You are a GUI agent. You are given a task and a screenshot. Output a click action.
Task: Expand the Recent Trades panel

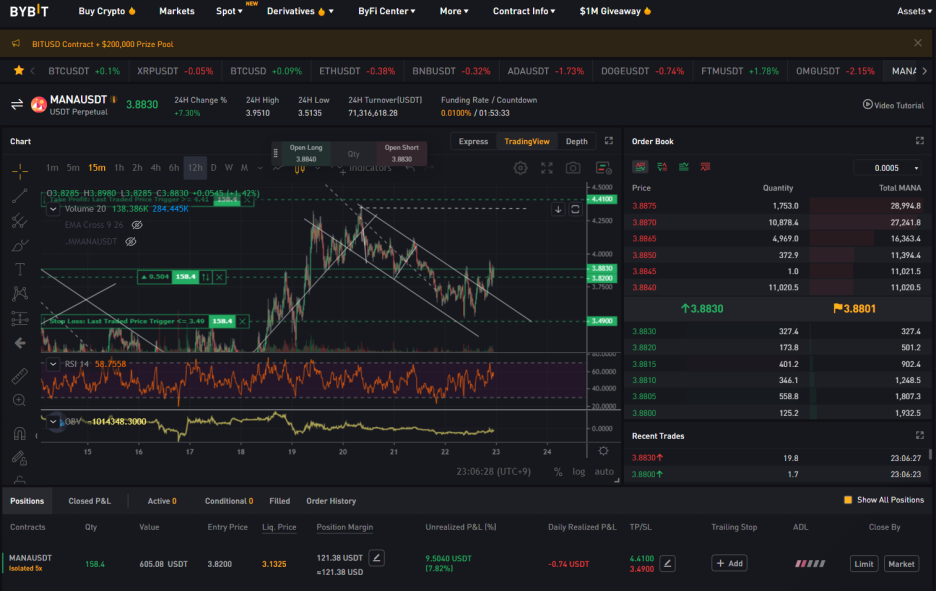(919, 435)
